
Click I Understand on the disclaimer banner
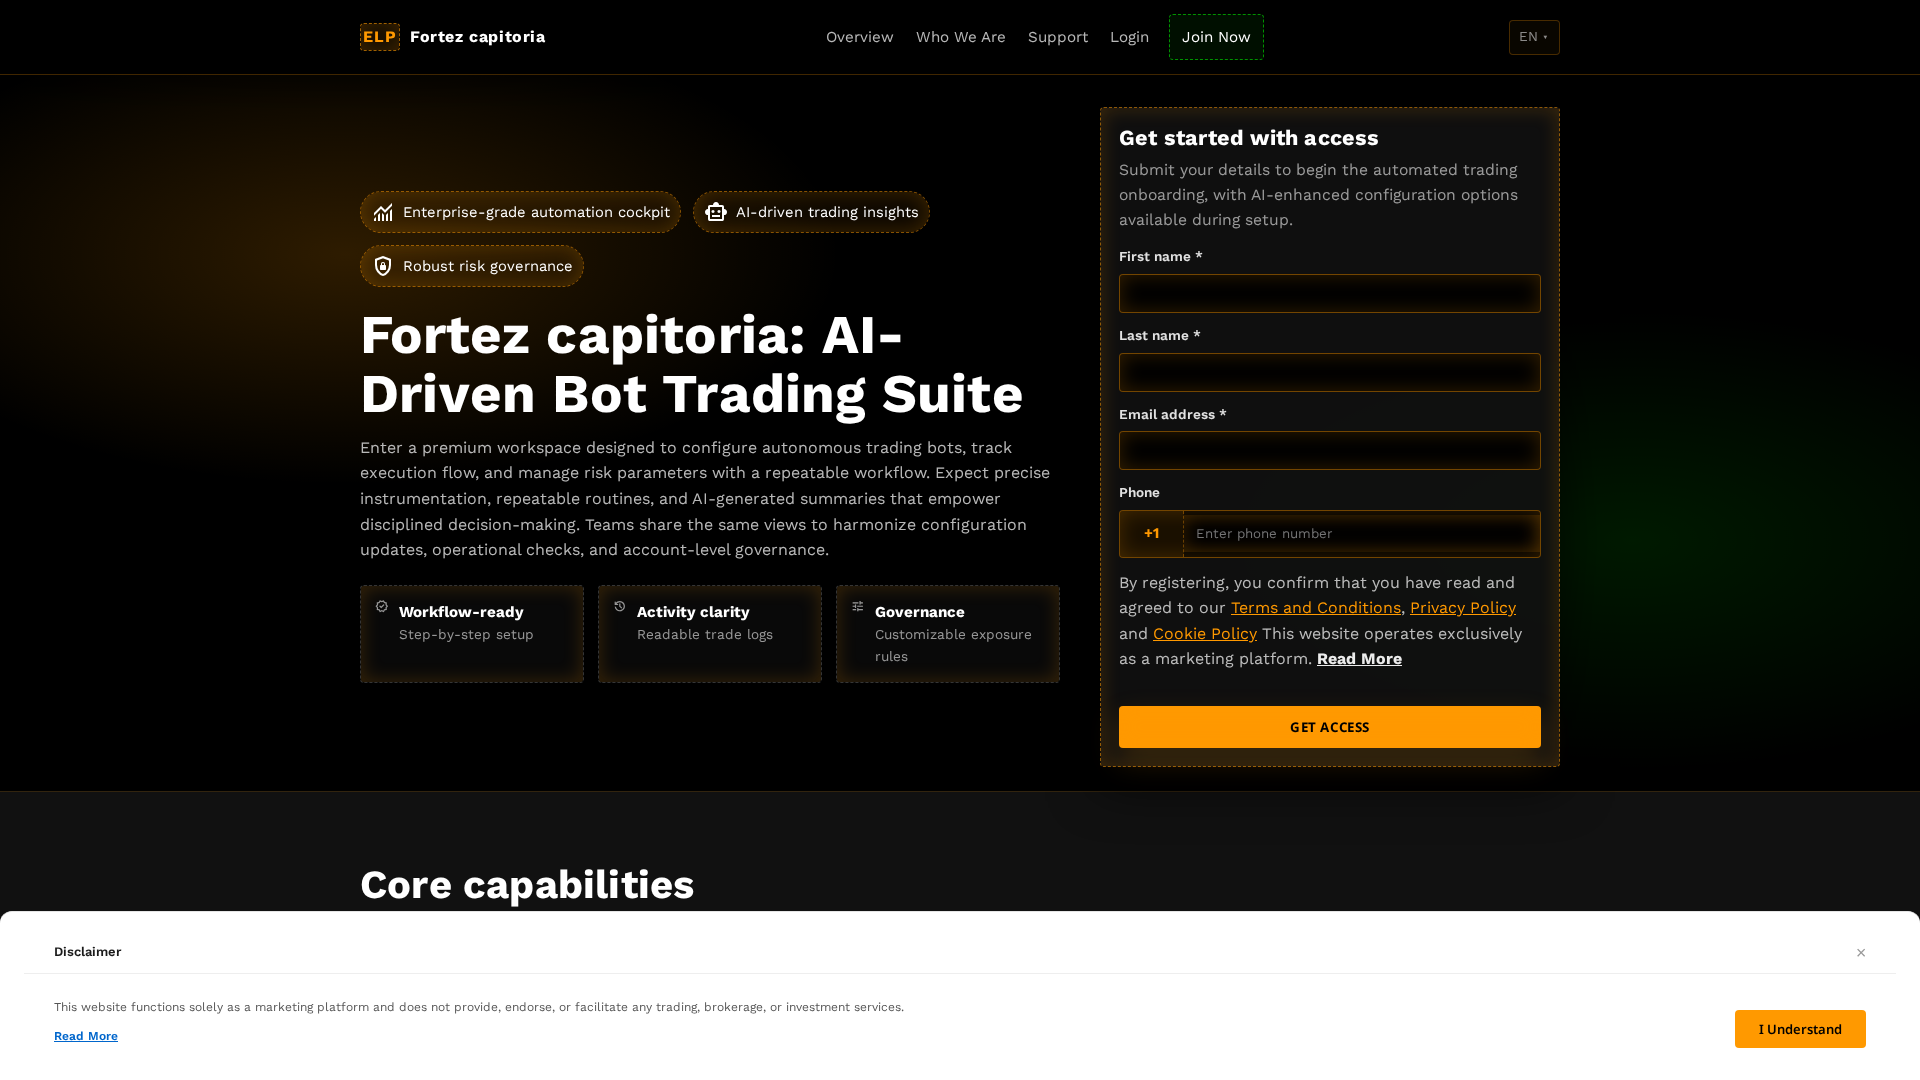[1800, 1029]
